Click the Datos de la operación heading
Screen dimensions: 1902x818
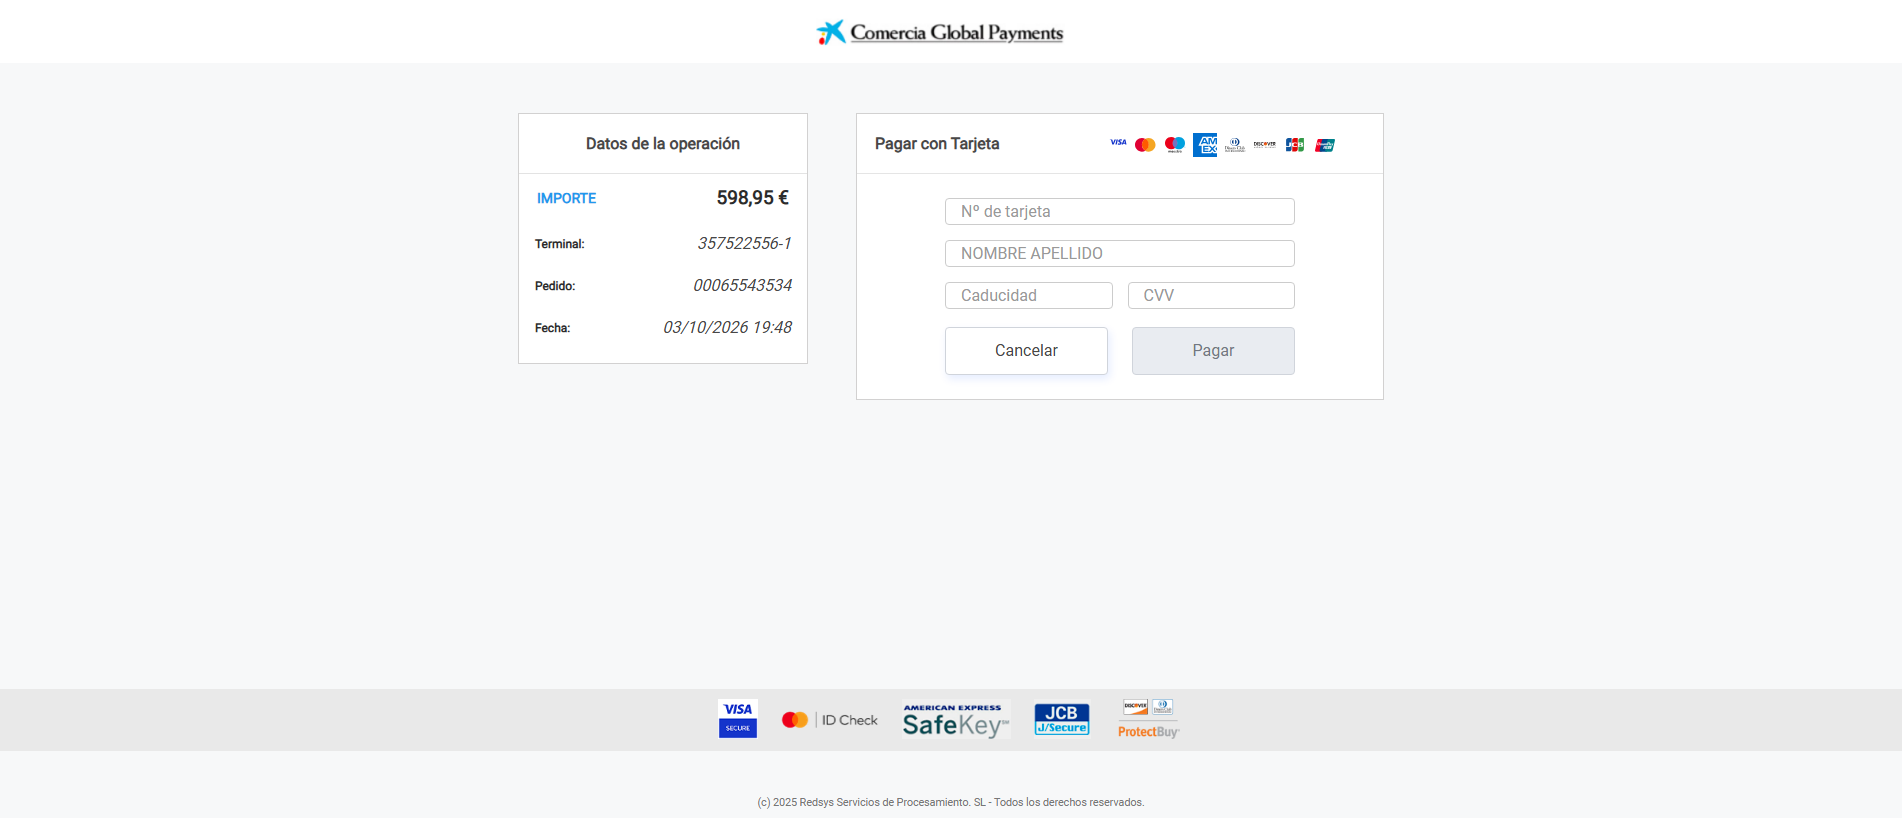pyautogui.click(x=663, y=144)
